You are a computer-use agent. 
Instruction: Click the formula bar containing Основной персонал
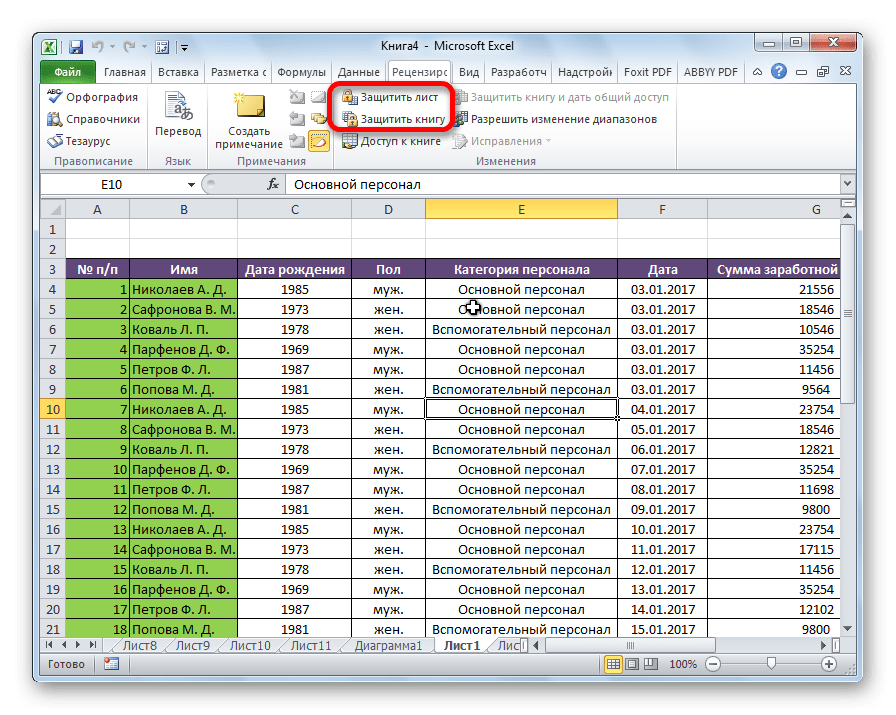tap(563, 185)
